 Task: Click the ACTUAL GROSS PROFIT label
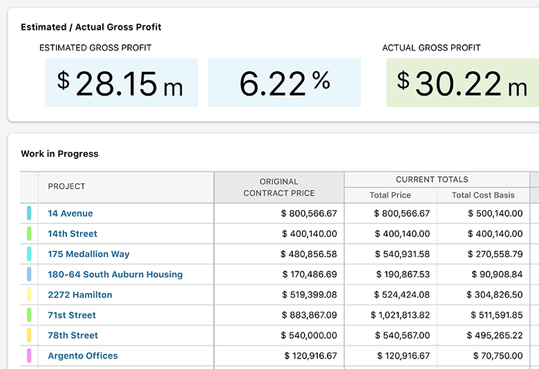[x=431, y=48]
